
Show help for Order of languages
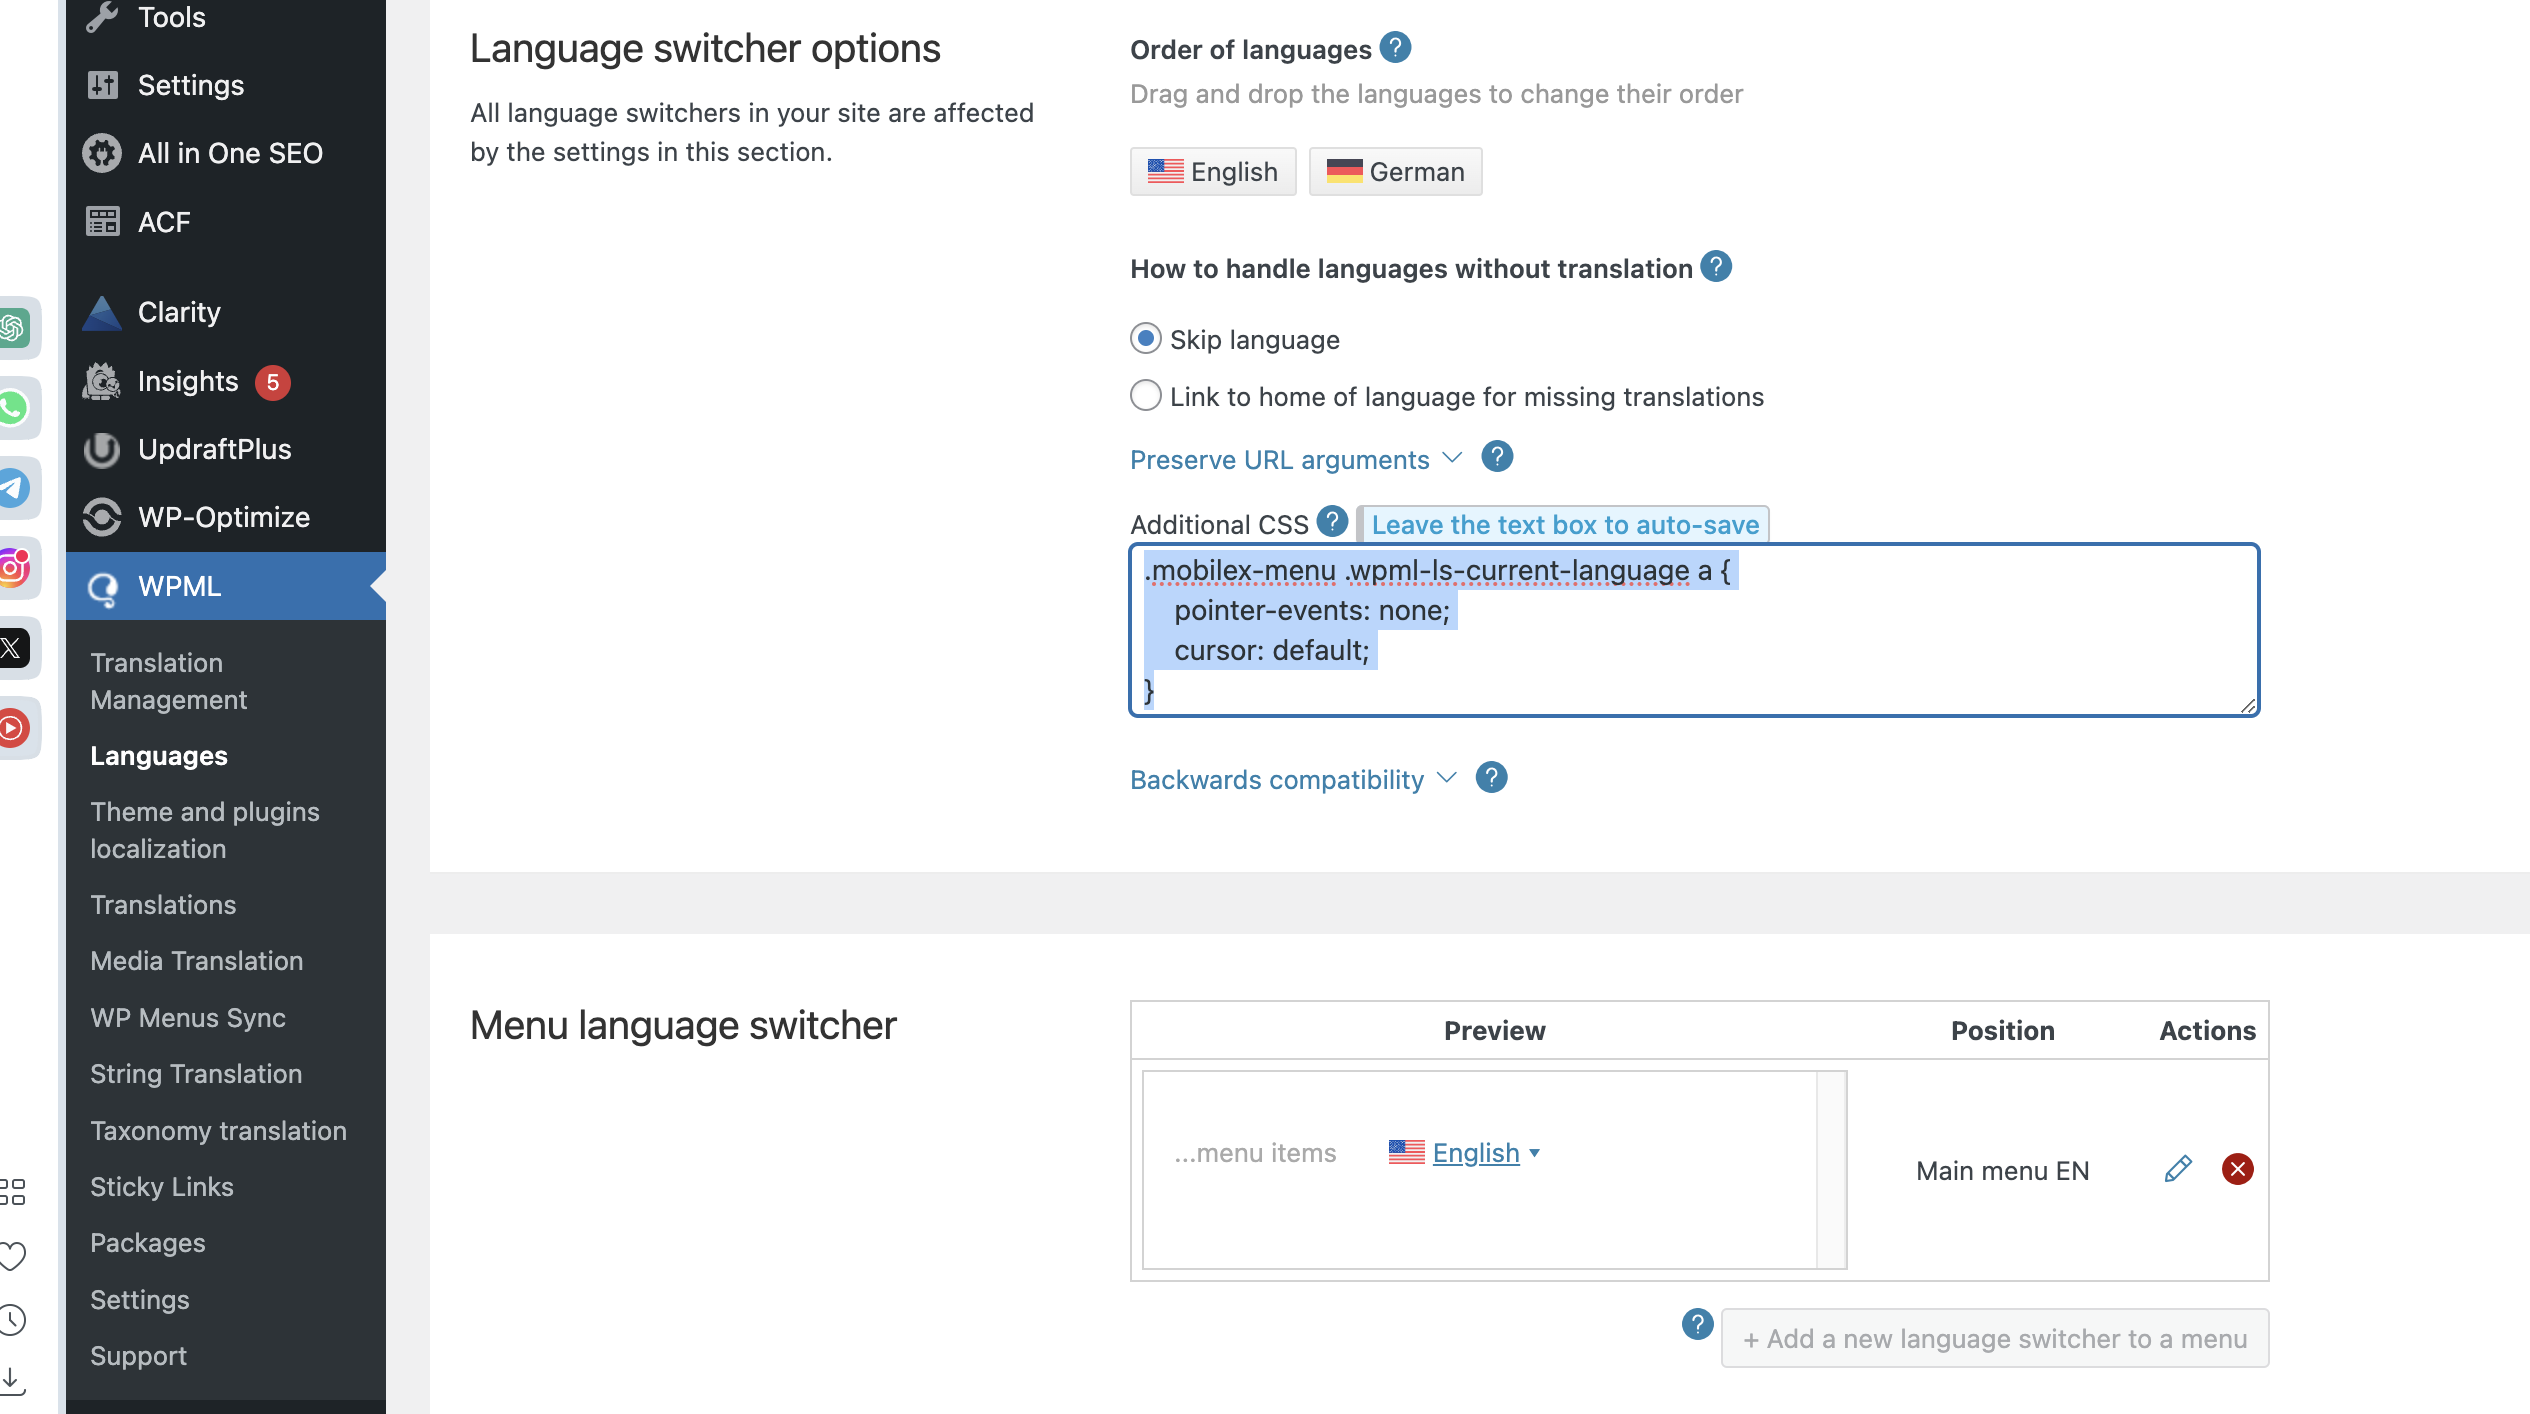(1395, 47)
